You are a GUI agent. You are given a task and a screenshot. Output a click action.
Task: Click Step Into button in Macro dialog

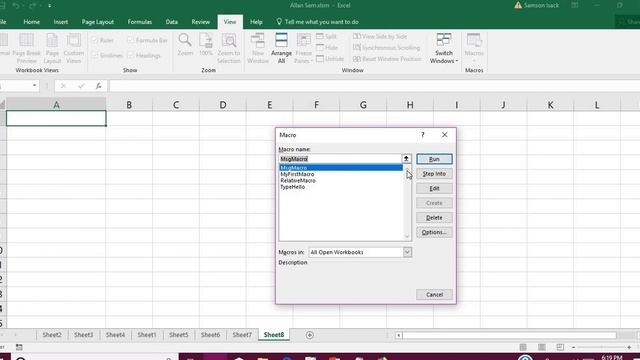point(434,174)
